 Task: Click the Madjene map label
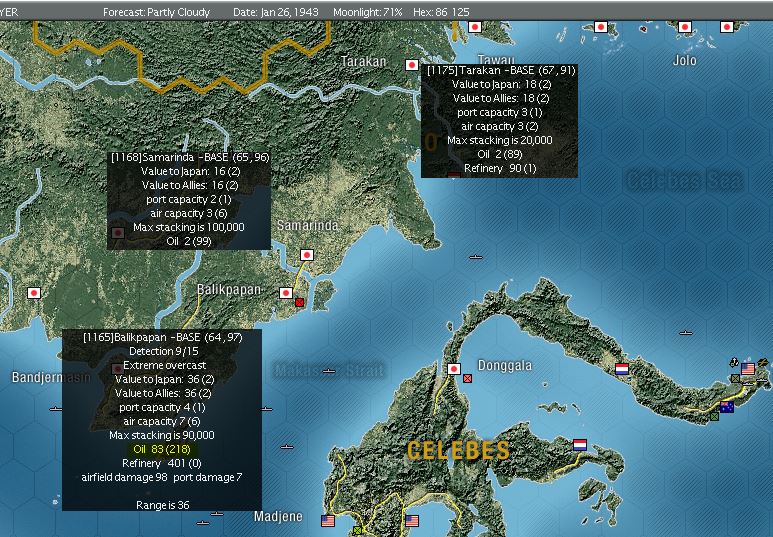coord(278,517)
